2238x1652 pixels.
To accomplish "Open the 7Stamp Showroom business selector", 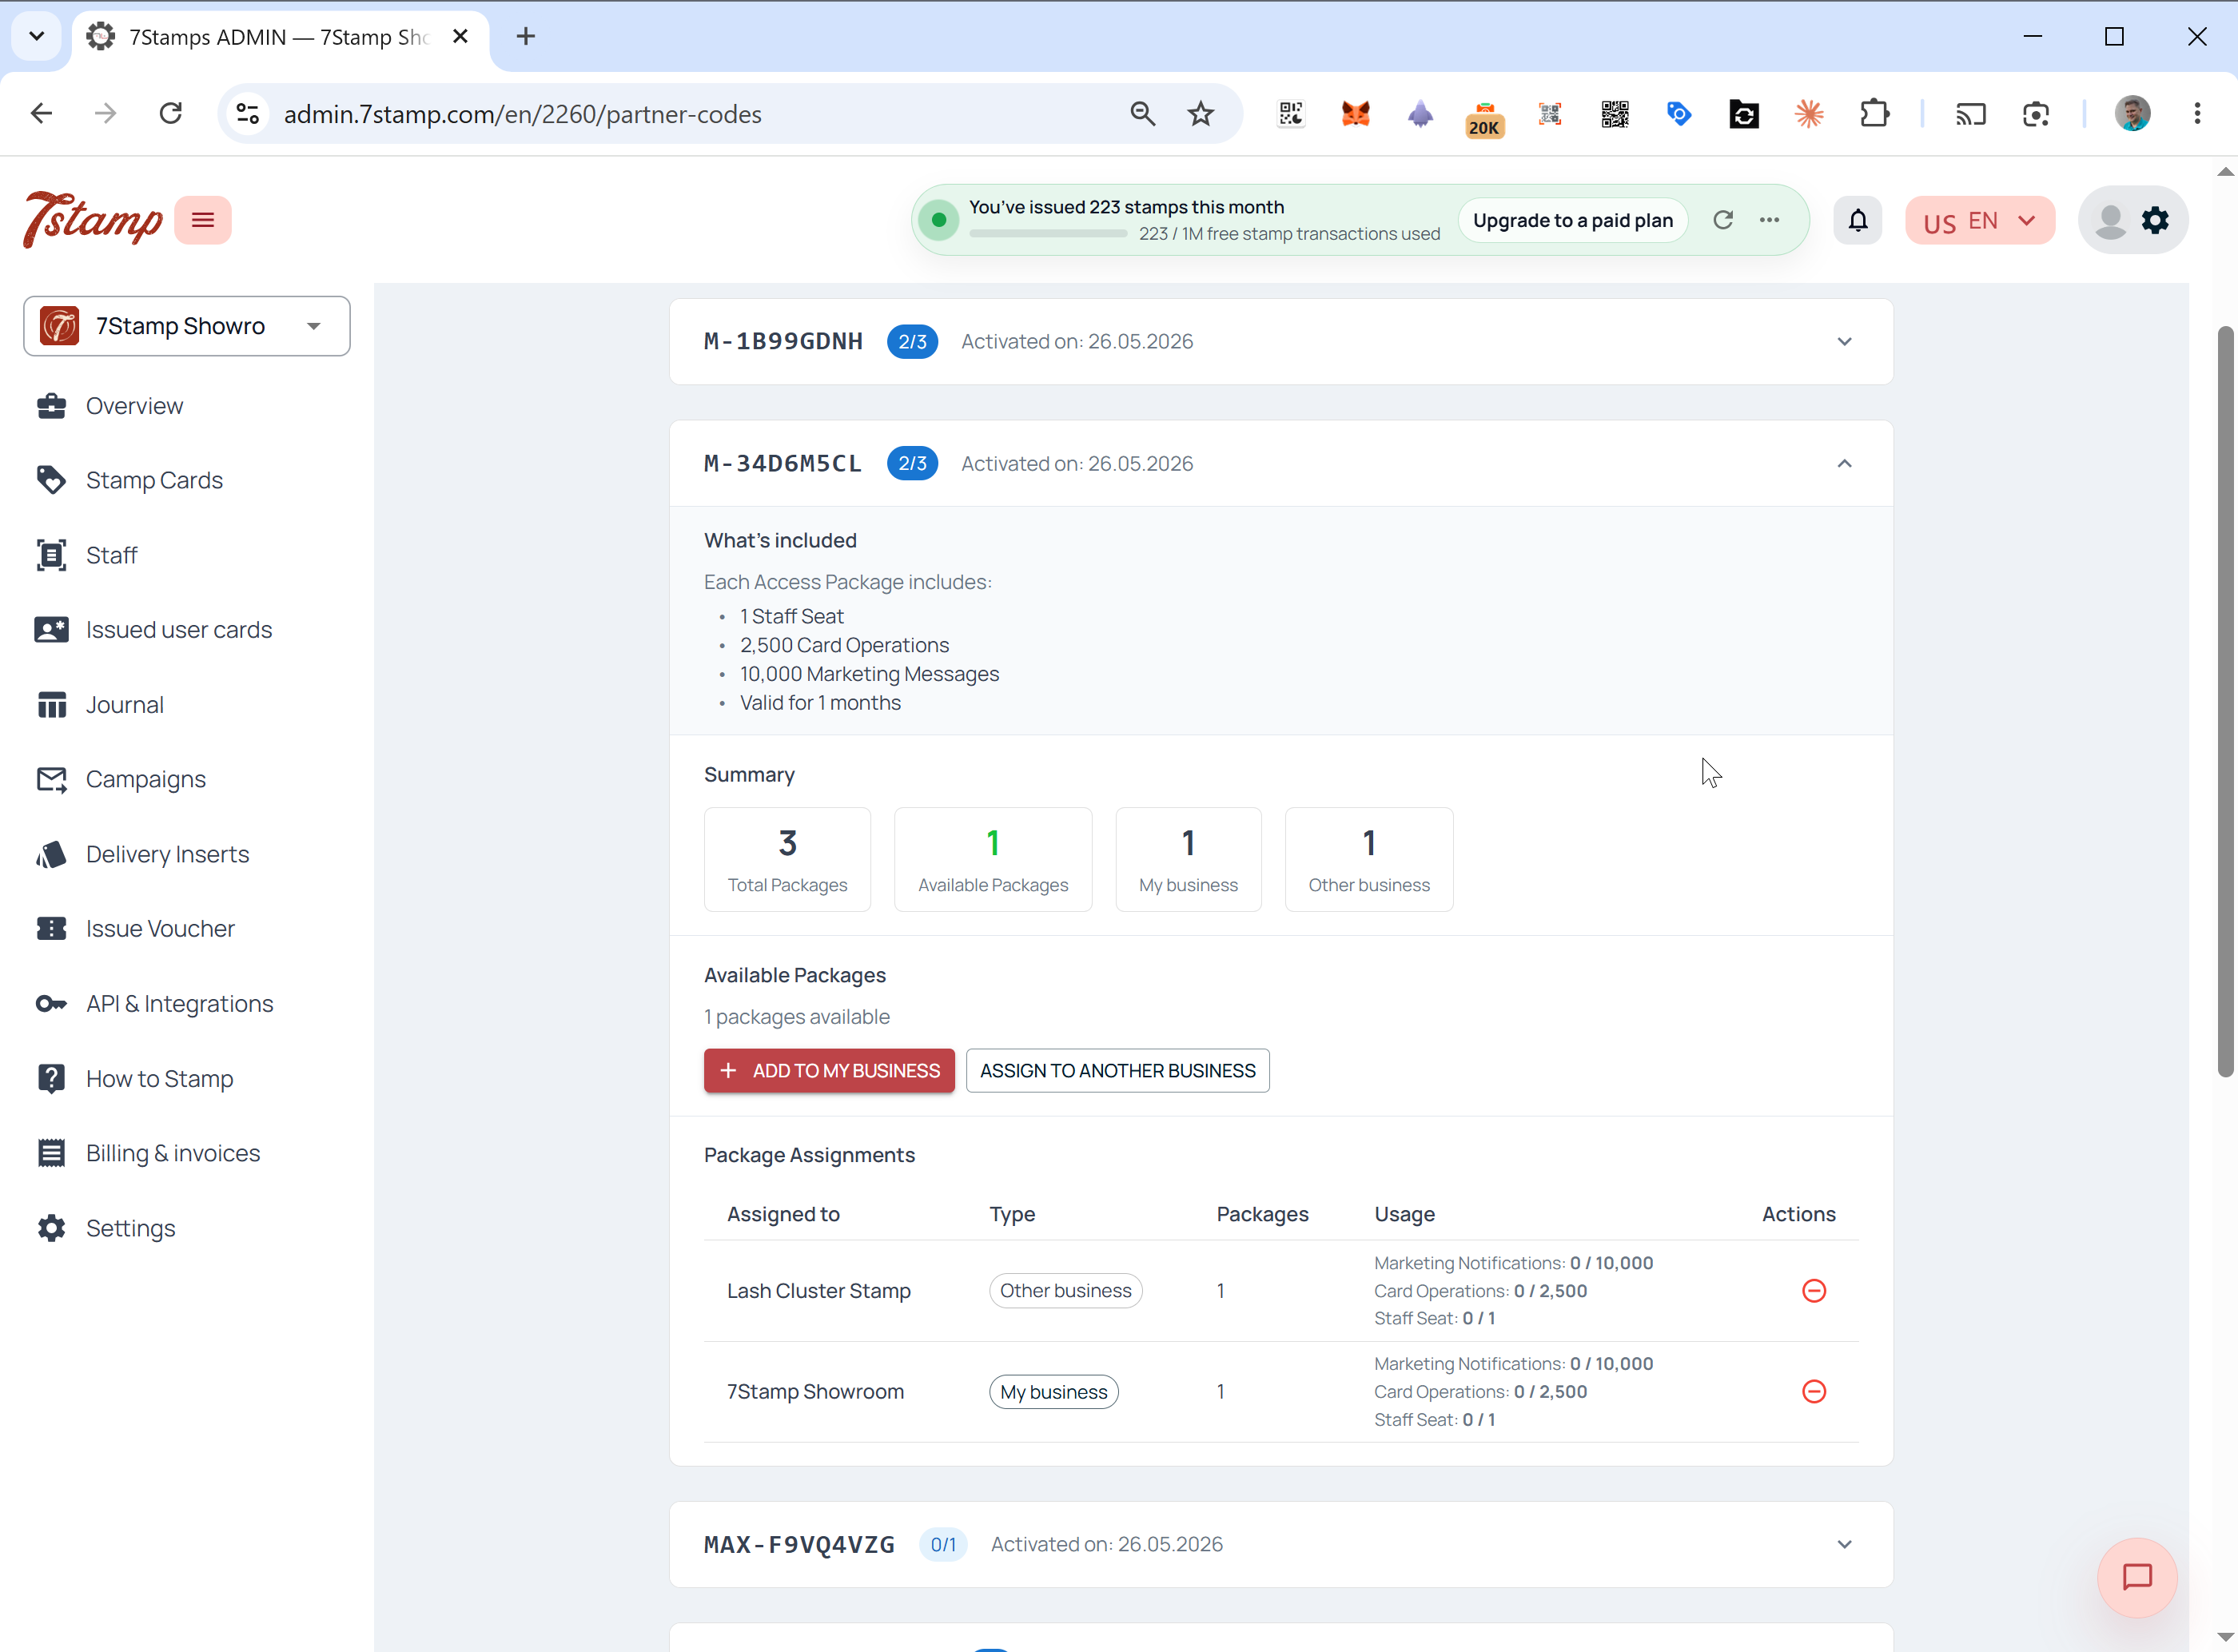I will tap(187, 326).
